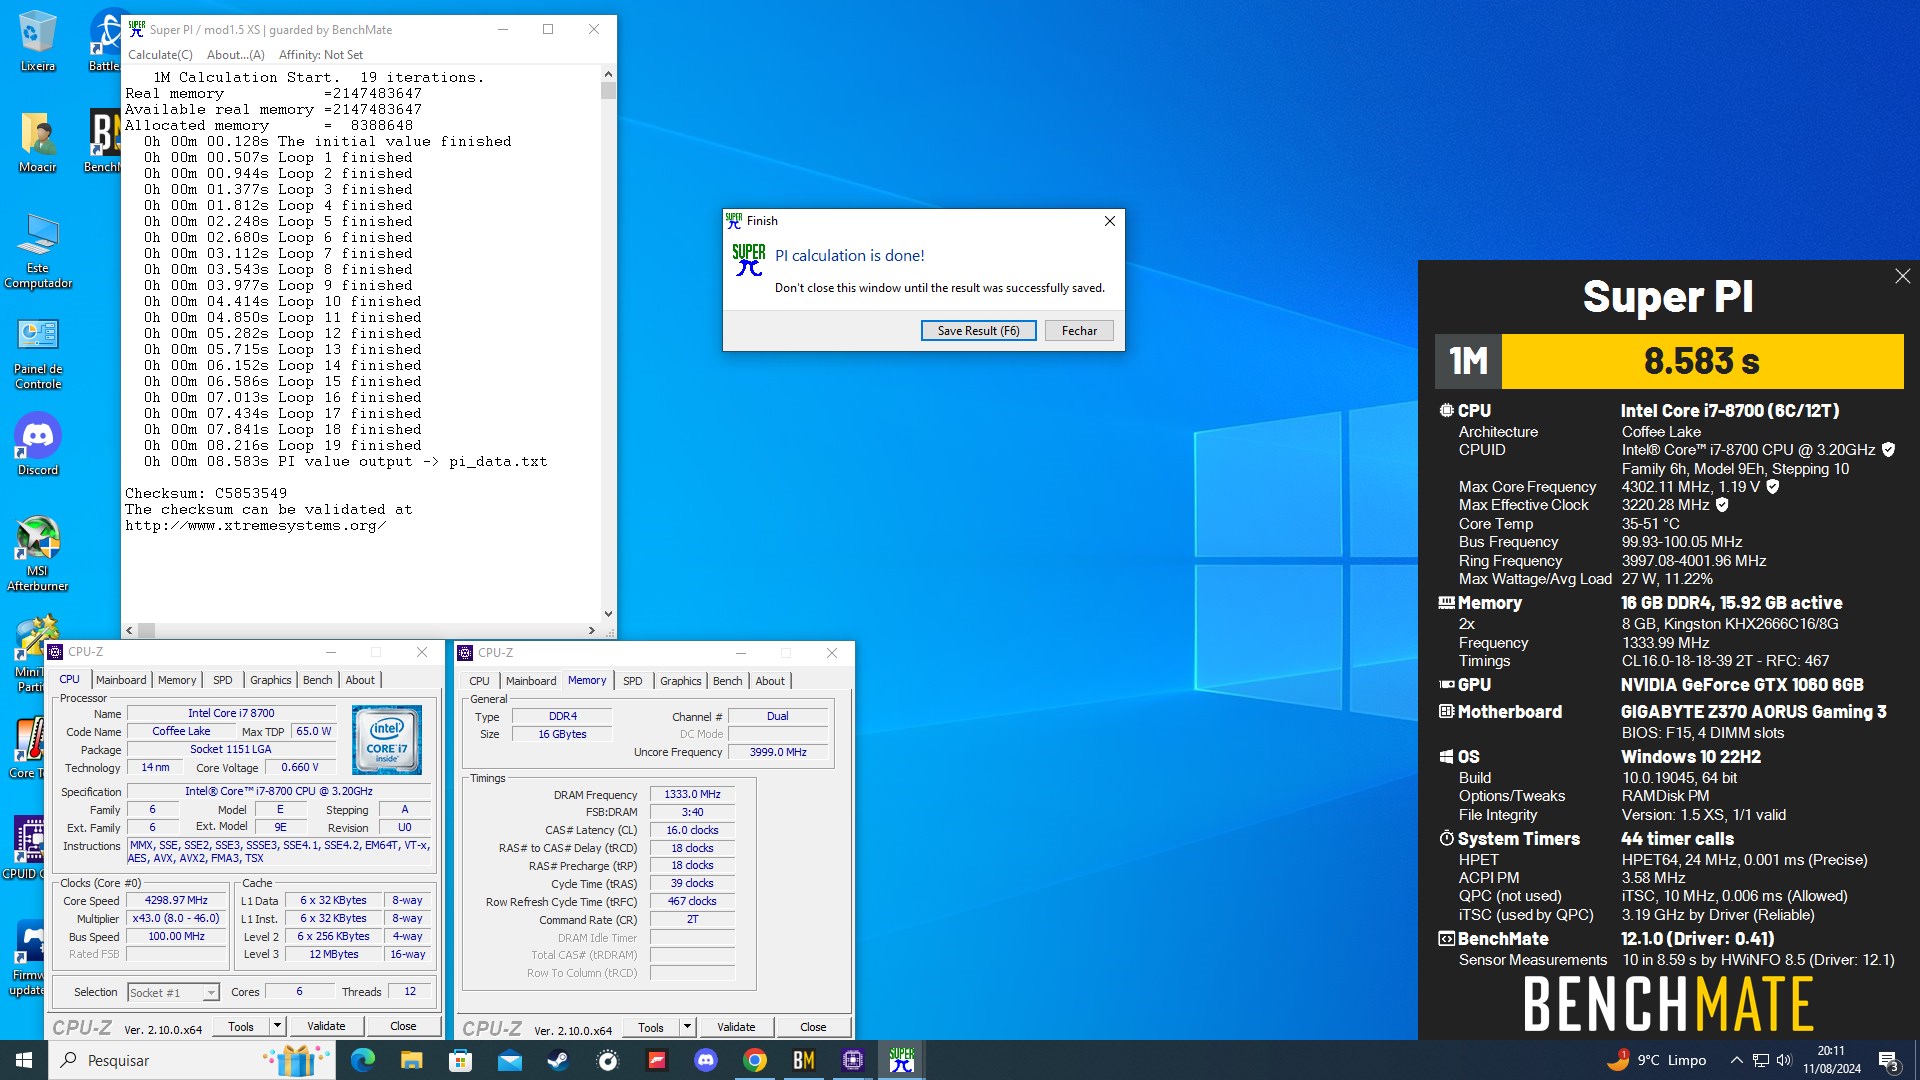Switch to Memory tab in left CPU-Z
Image resolution: width=1920 pixels, height=1080 pixels.
point(177,680)
